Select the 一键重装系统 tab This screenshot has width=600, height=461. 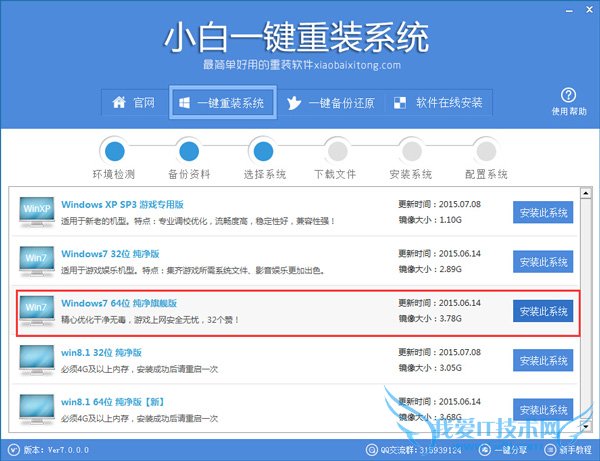223,103
